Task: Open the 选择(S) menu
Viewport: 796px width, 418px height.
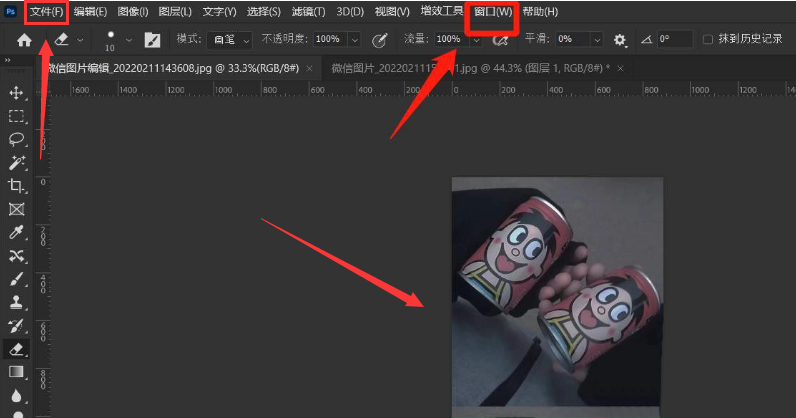Action: click(x=263, y=12)
